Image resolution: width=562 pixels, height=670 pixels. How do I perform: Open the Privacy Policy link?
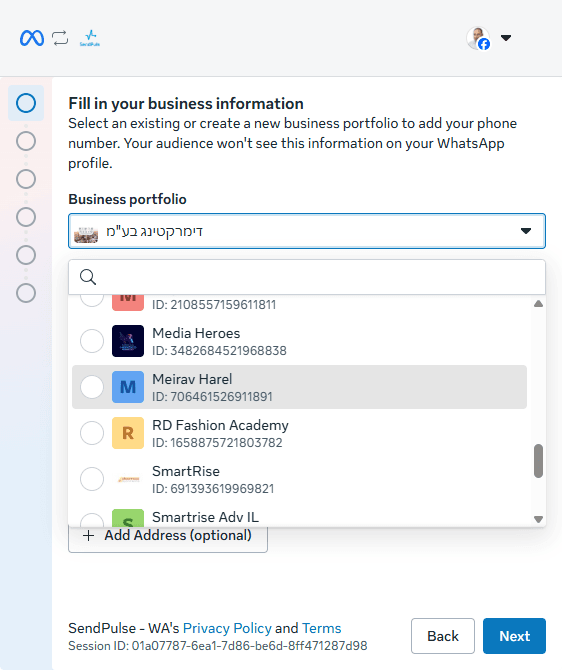(227, 628)
